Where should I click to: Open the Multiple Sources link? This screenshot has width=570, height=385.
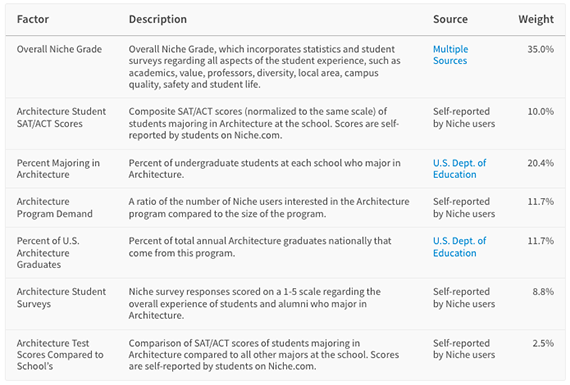click(x=450, y=55)
